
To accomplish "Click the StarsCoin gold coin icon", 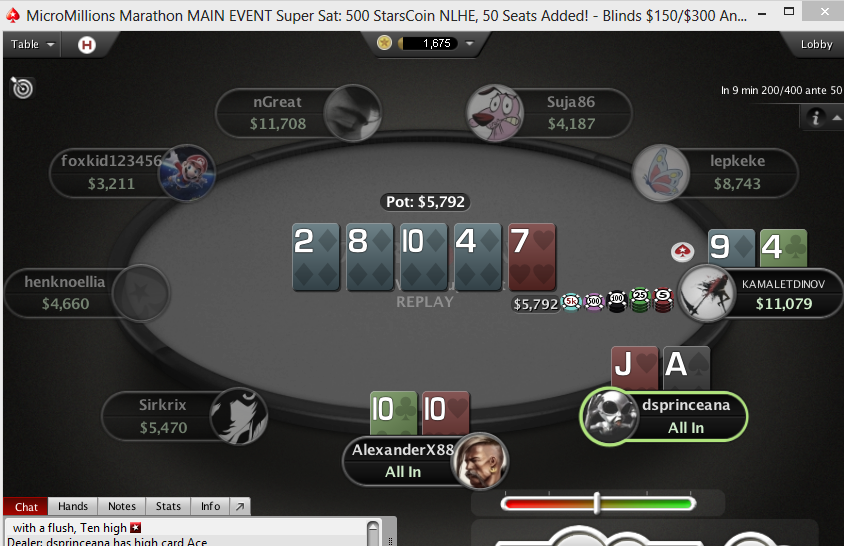I will pyautogui.click(x=384, y=43).
